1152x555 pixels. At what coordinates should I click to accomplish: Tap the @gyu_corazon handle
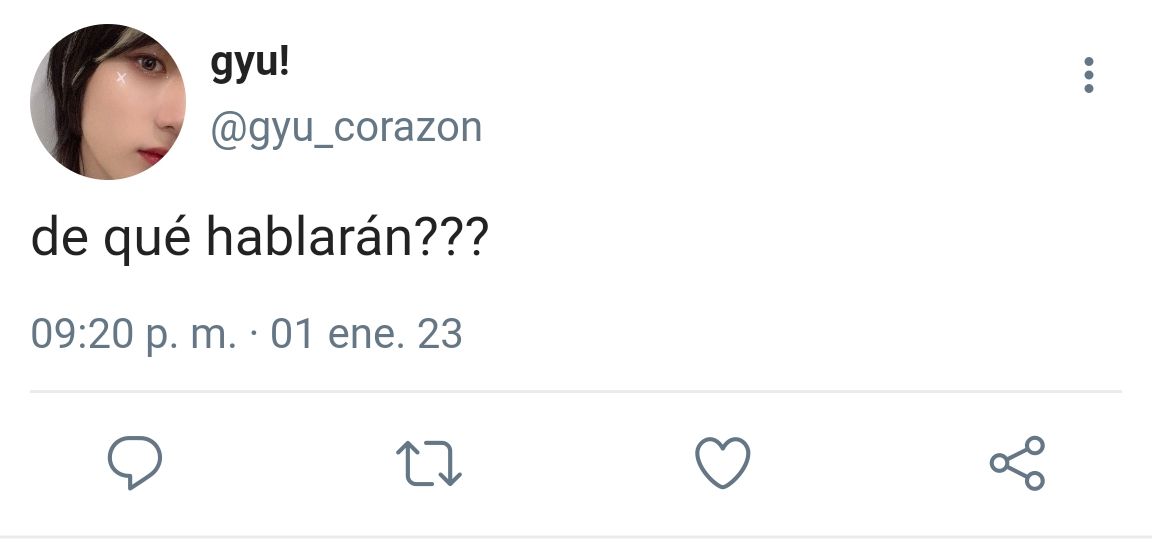tap(346, 128)
